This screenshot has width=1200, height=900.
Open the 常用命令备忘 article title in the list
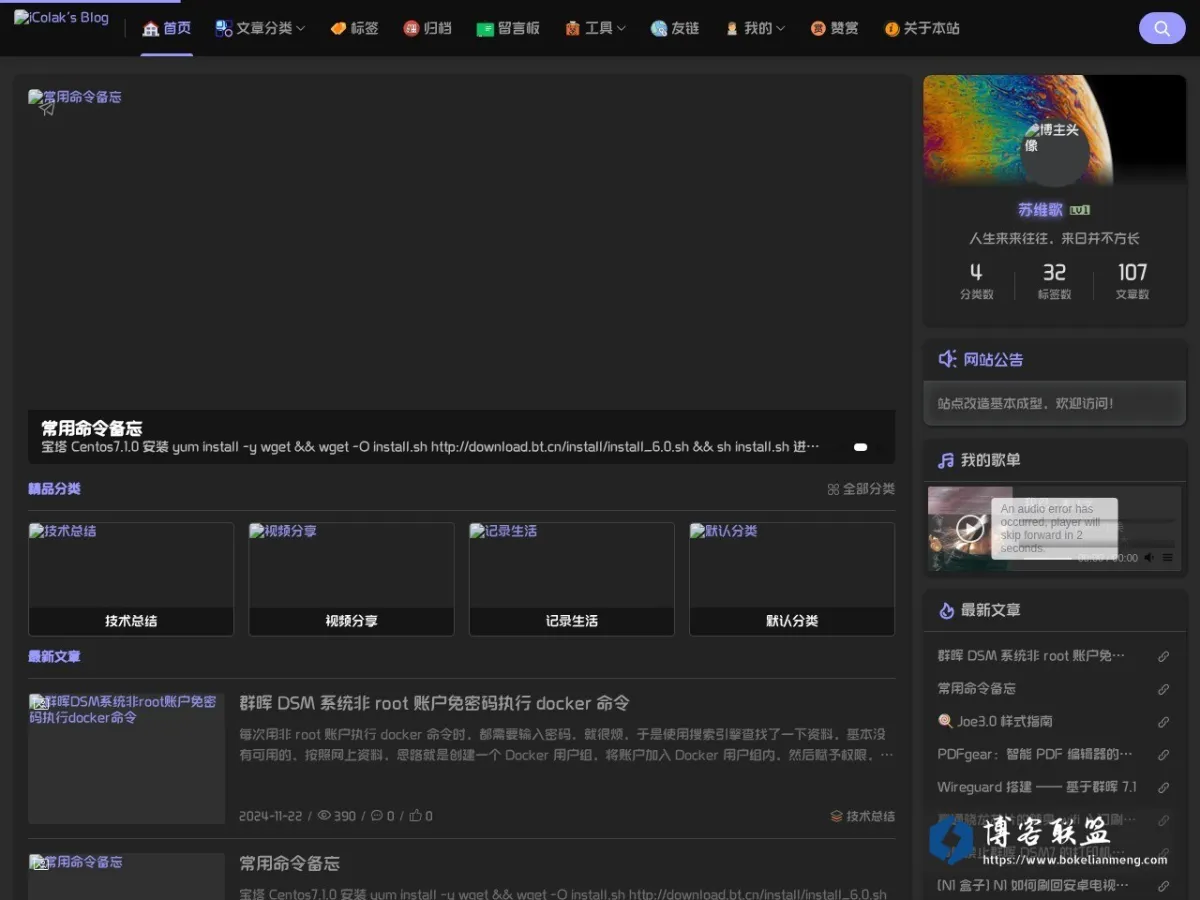(x=289, y=863)
